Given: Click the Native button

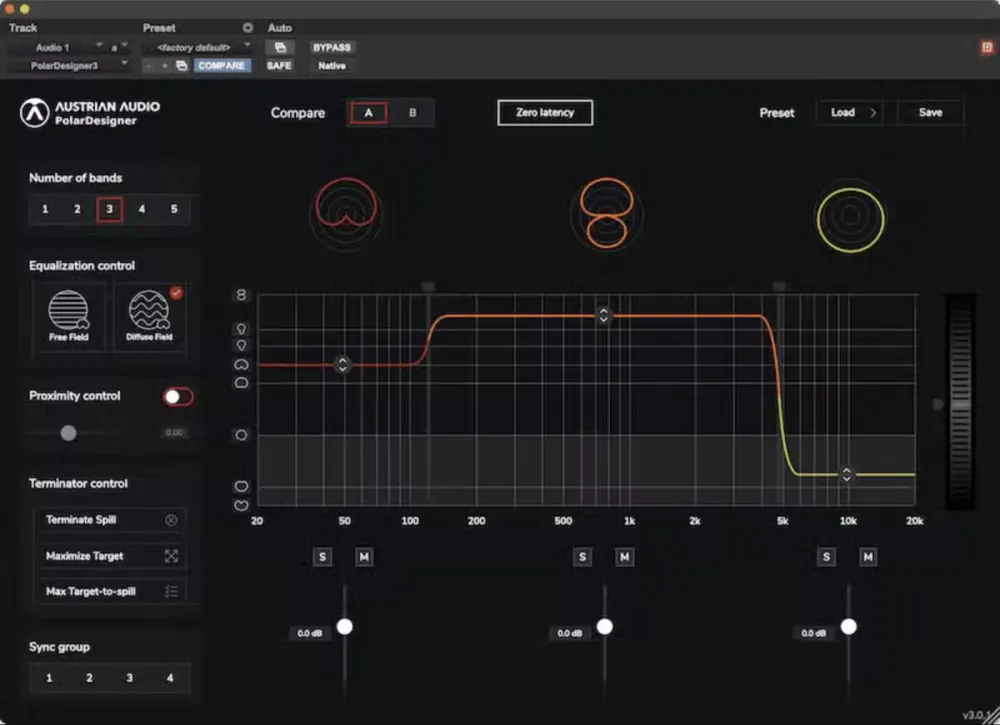Looking at the screenshot, I should tap(332, 66).
